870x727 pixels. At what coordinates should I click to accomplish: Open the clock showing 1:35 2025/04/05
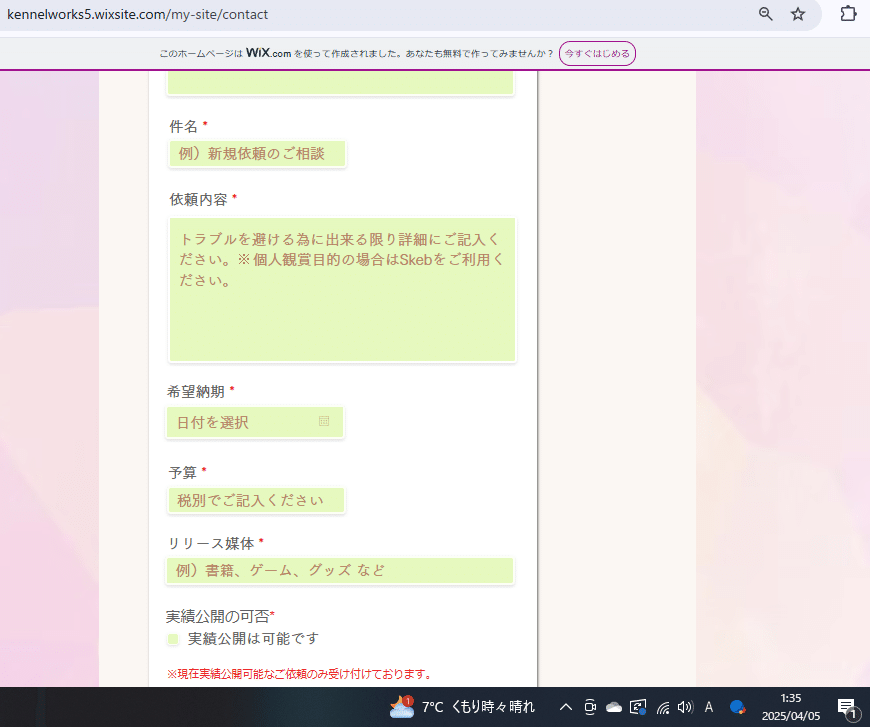pyautogui.click(x=791, y=707)
